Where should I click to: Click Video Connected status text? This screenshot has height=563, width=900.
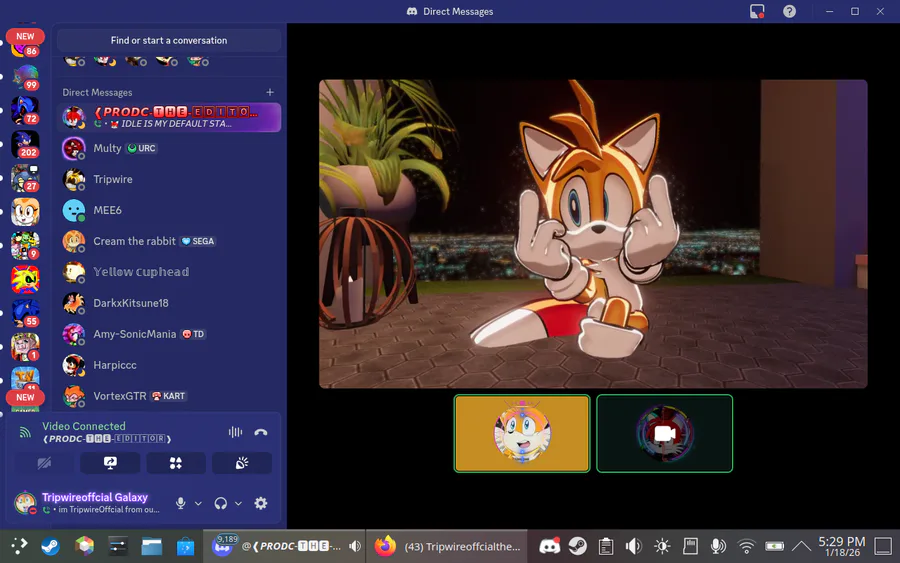tap(83, 426)
